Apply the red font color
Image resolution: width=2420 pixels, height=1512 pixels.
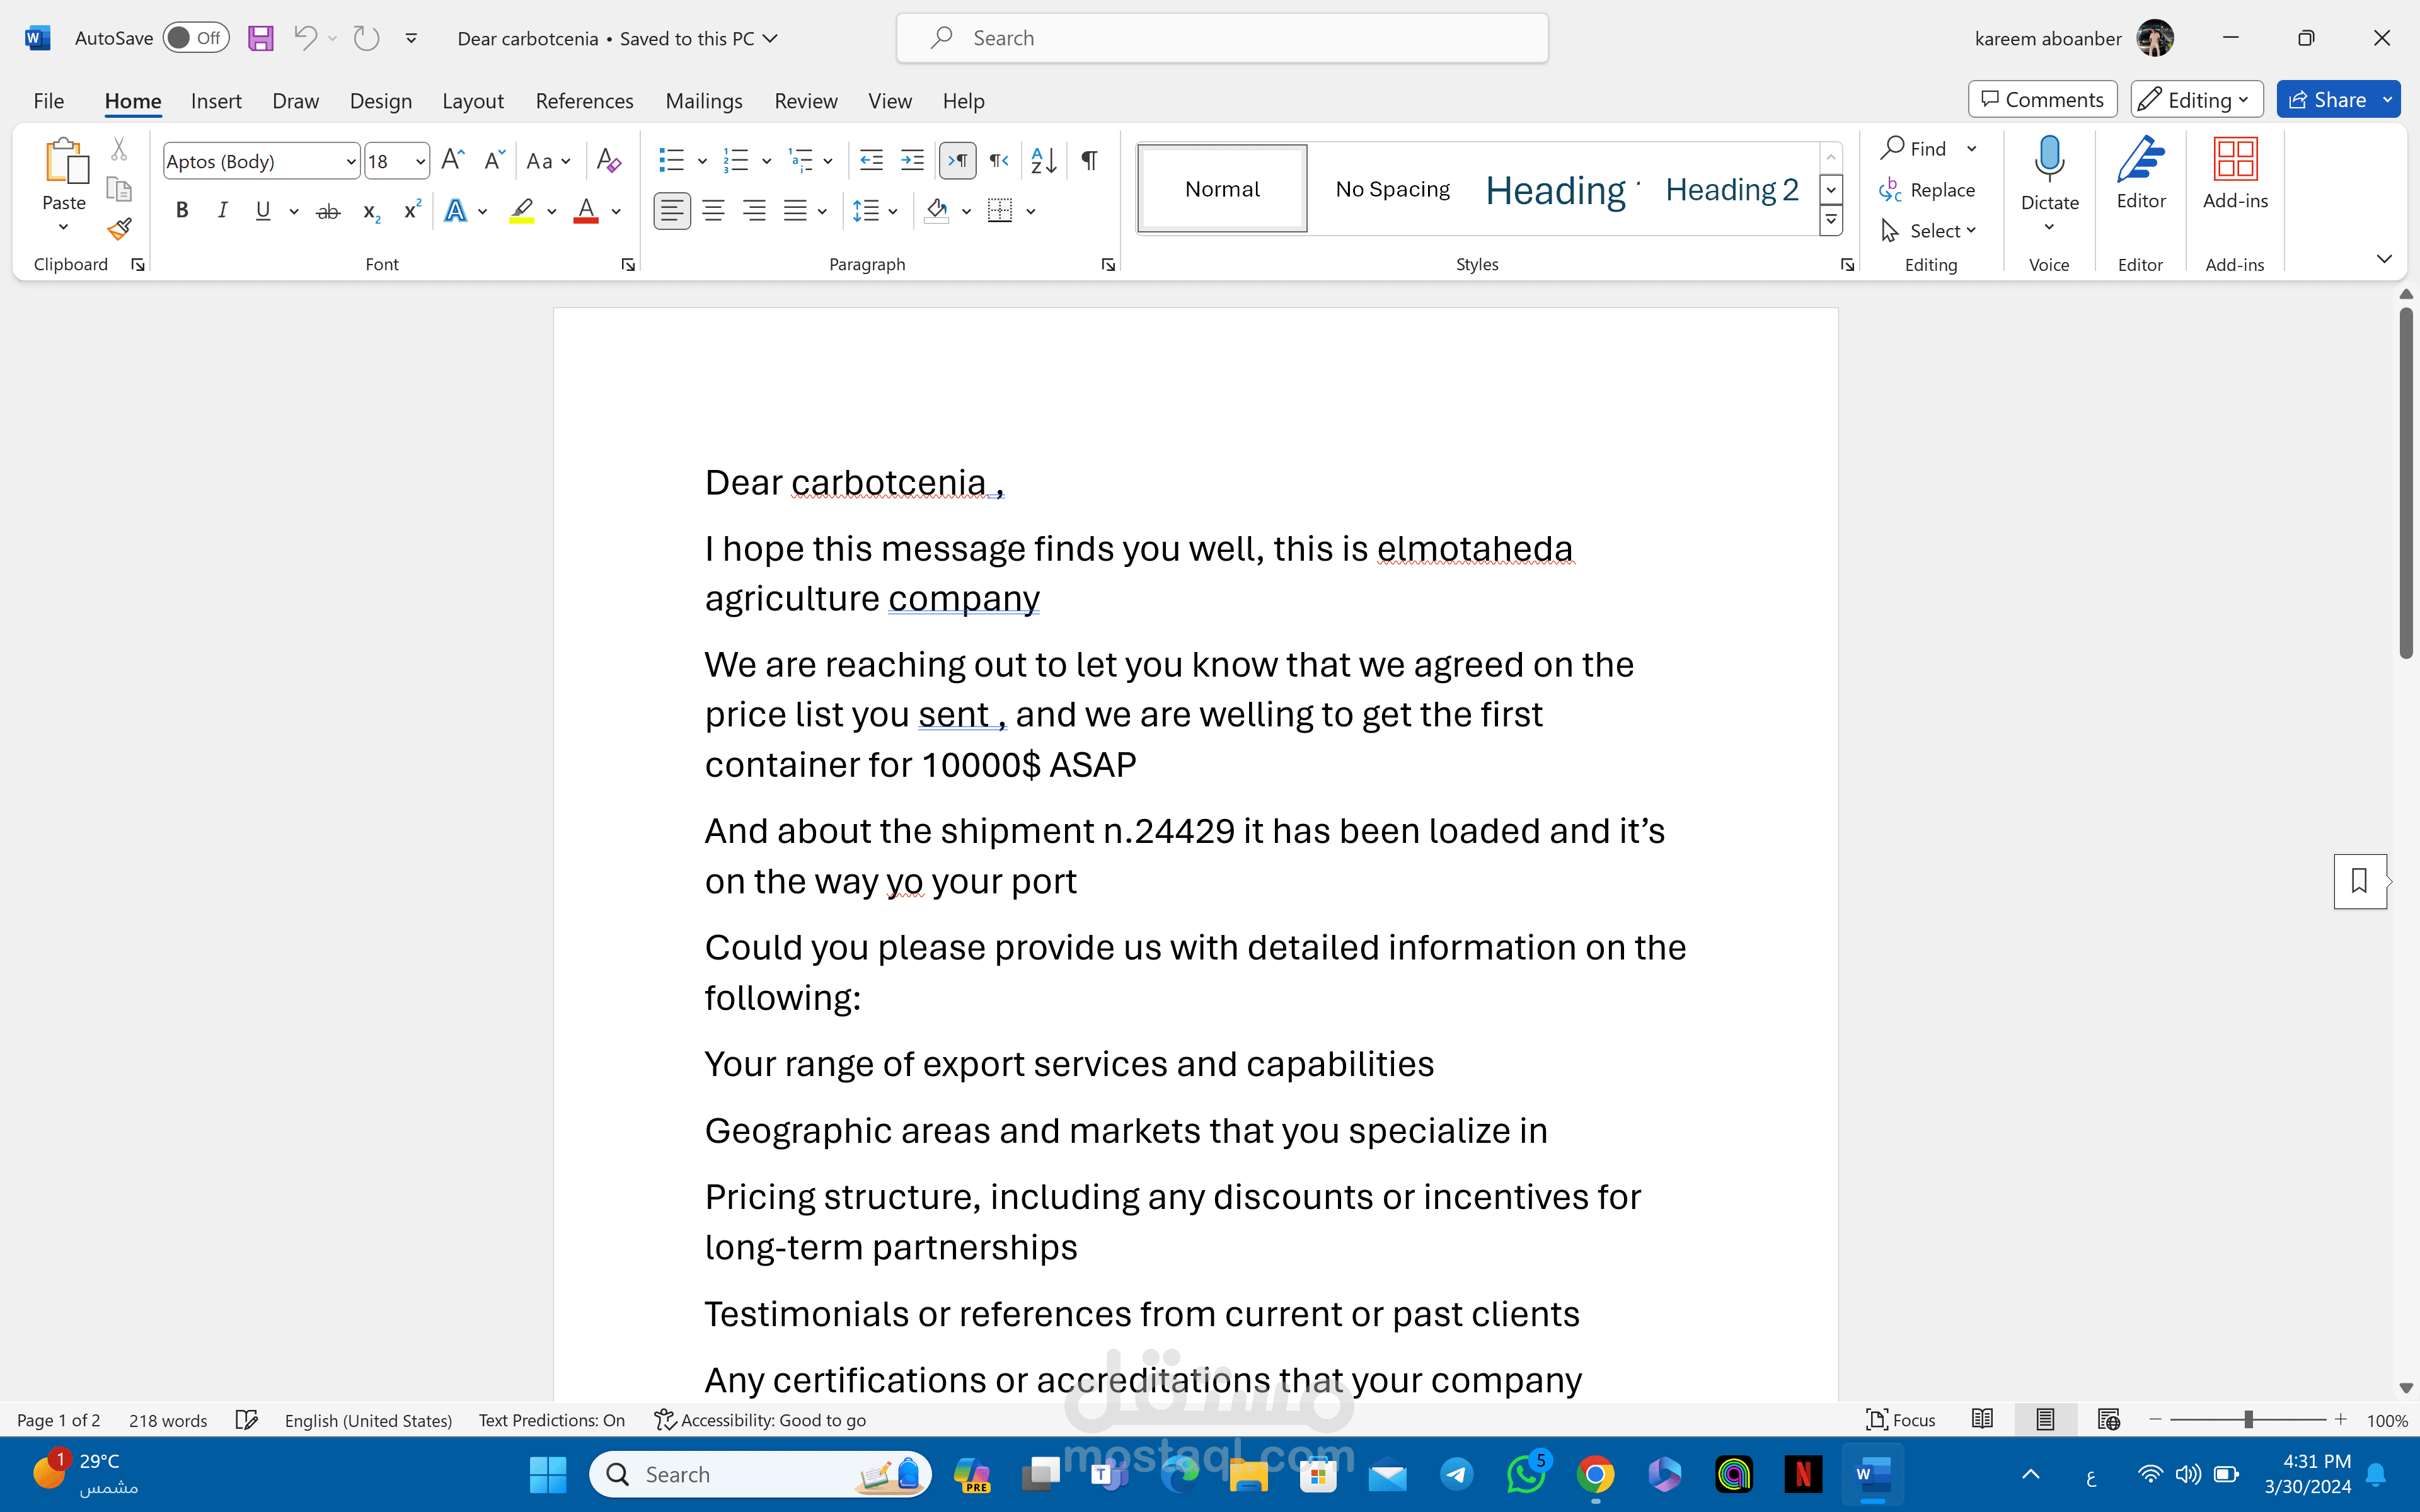coord(585,211)
